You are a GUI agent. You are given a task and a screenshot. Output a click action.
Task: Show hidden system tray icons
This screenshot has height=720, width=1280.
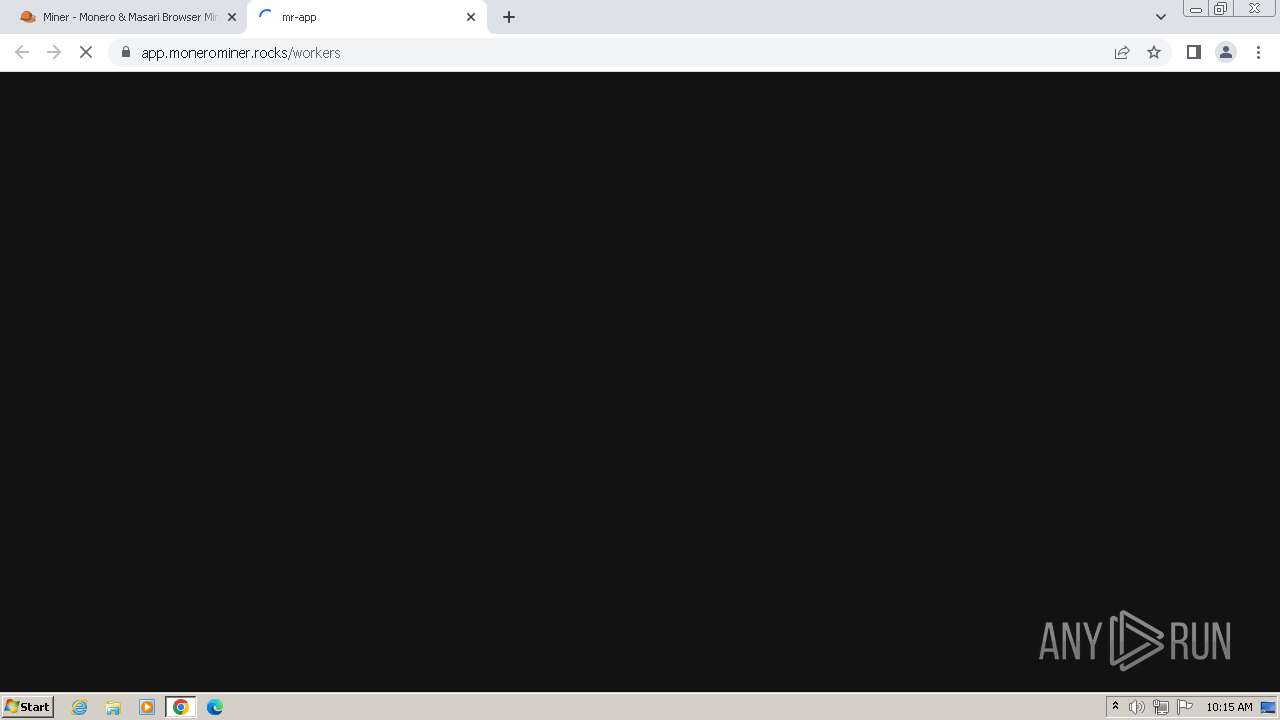click(1116, 707)
